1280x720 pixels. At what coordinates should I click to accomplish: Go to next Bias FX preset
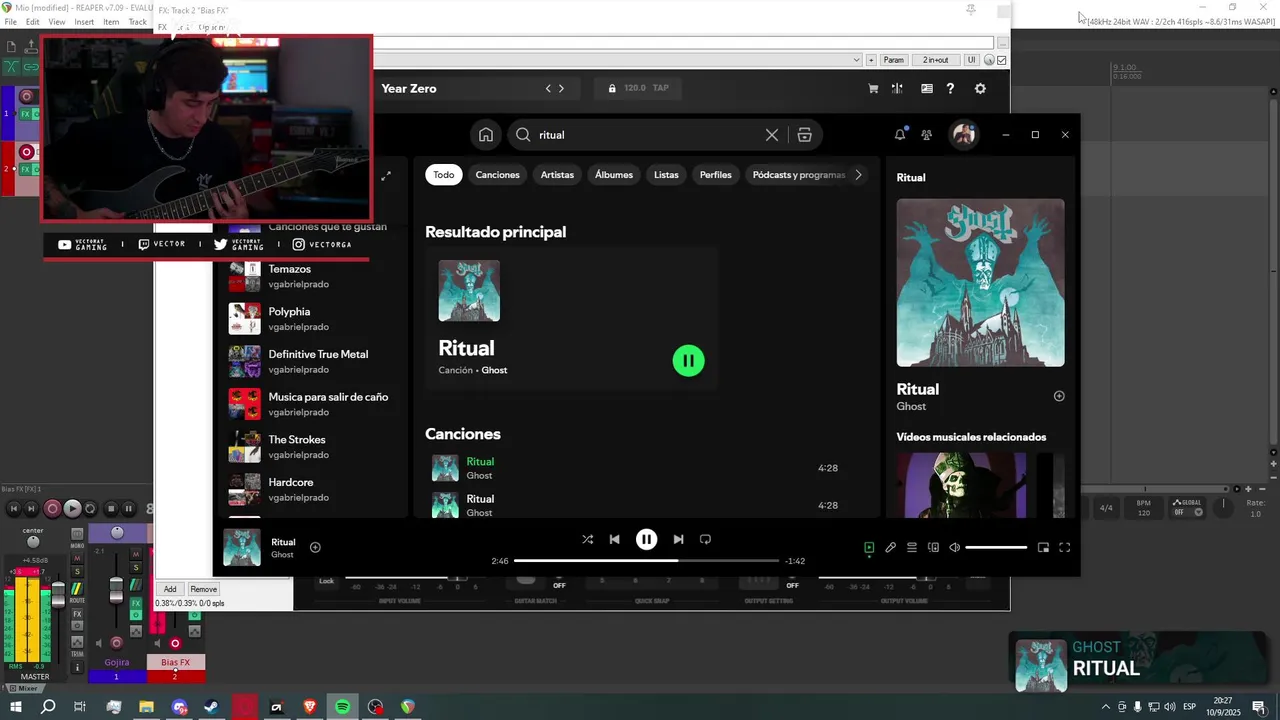point(561,88)
